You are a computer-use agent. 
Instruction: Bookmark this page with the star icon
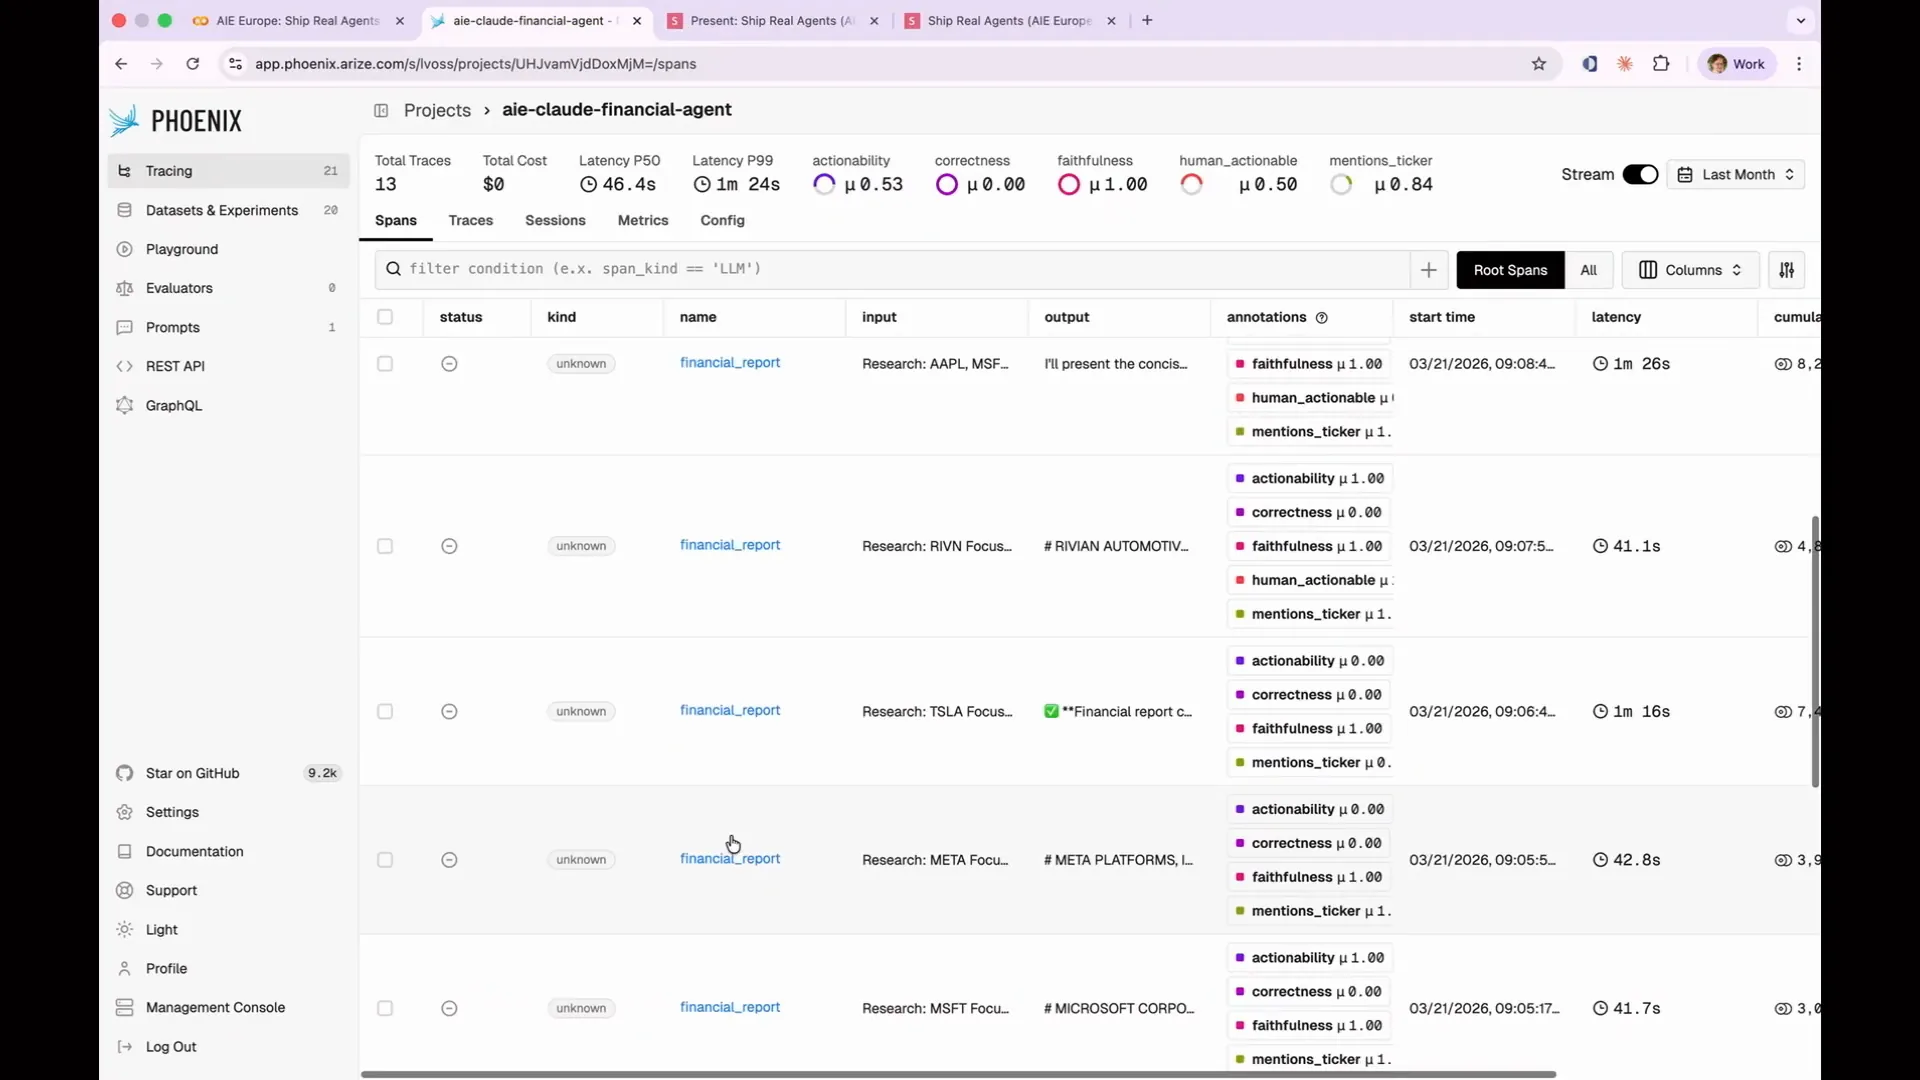(1538, 64)
